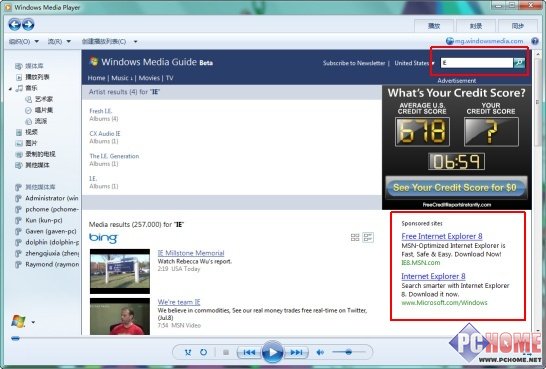Click Free Internet Explorer 8 sponsored link

coord(442,236)
